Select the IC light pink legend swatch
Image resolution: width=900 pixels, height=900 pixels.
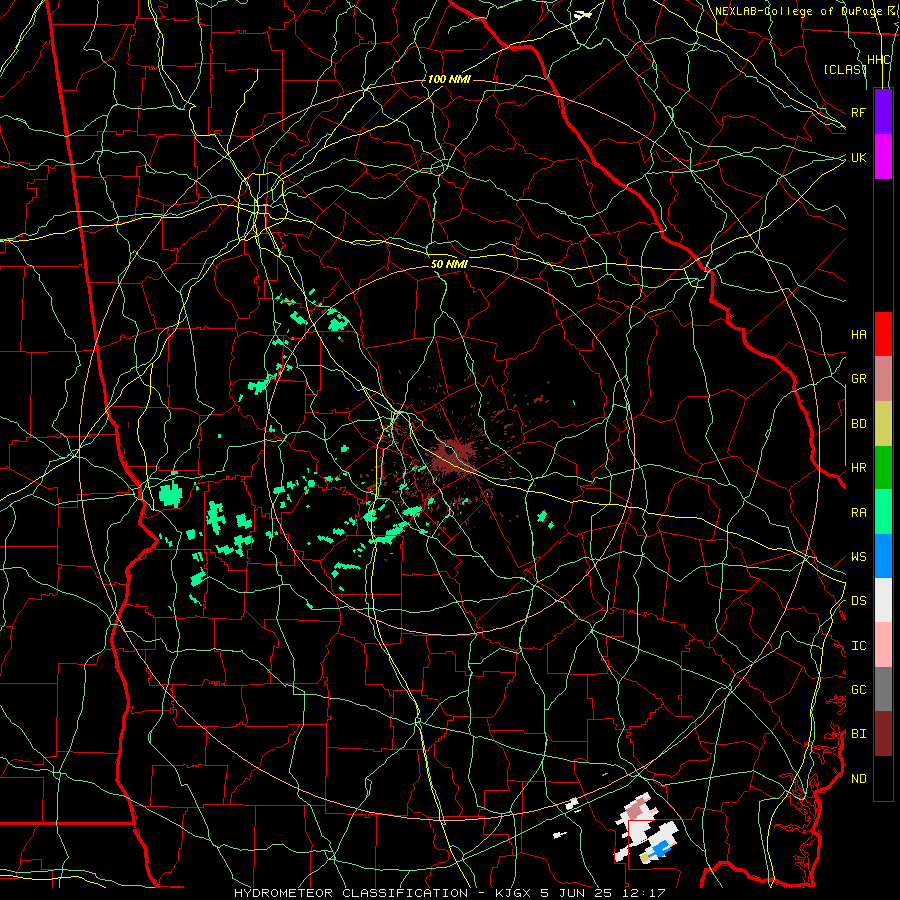pyautogui.click(x=883, y=645)
